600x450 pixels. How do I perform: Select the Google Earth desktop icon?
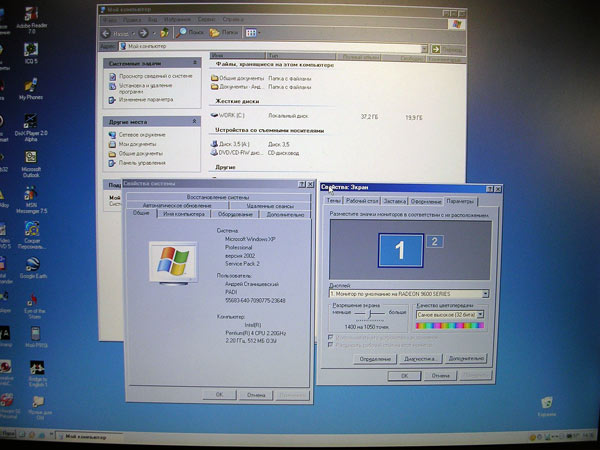click(x=33, y=268)
